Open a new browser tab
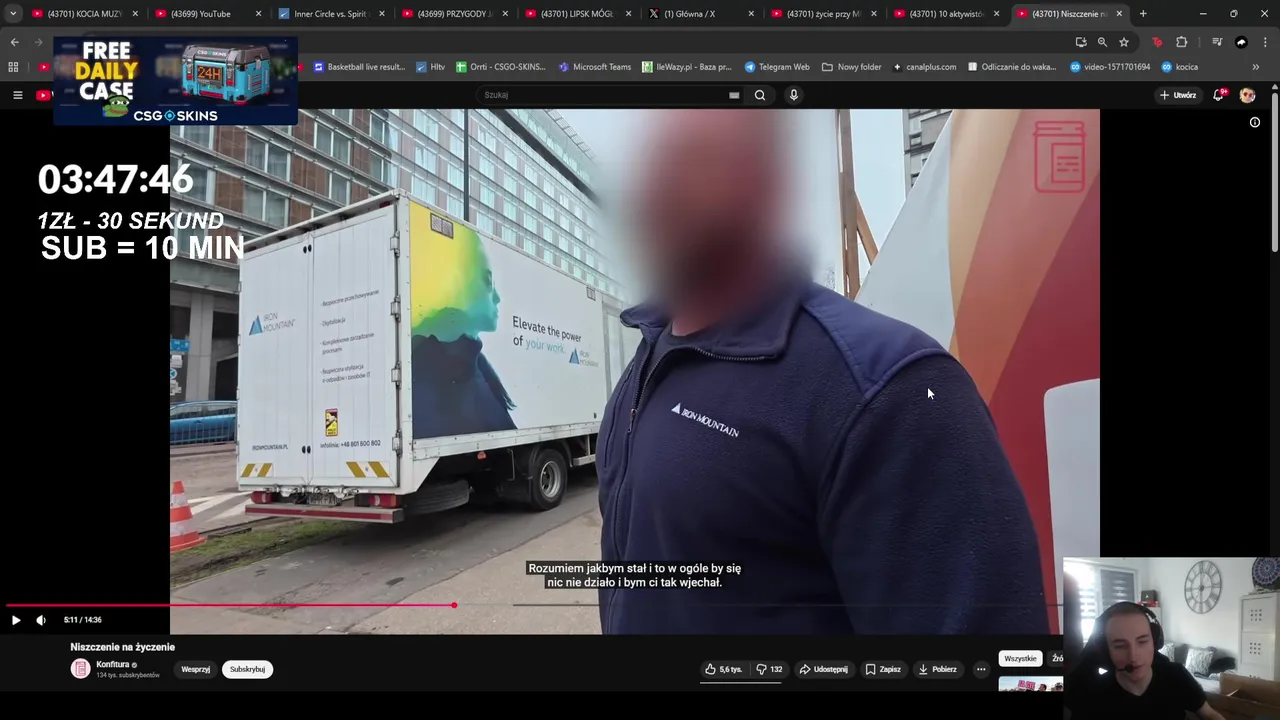1280x720 pixels. tap(1143, 14)
